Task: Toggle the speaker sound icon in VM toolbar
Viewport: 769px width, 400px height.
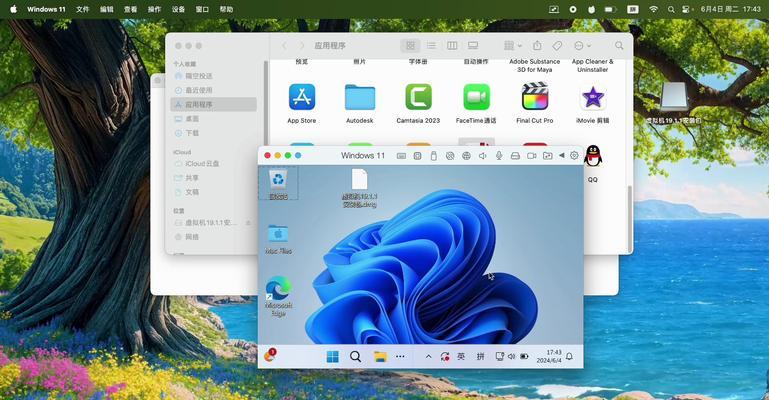Action: click(483, 156)
